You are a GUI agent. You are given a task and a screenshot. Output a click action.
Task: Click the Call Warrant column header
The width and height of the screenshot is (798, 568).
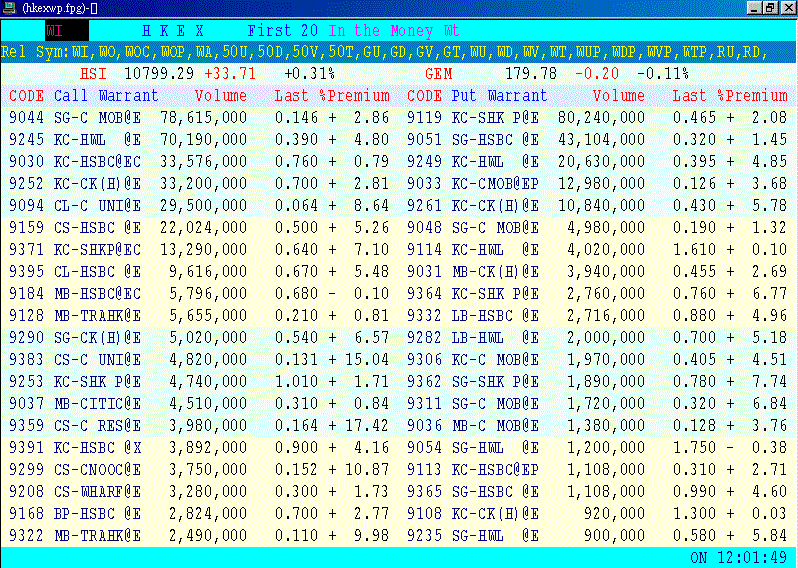point(106,96)
